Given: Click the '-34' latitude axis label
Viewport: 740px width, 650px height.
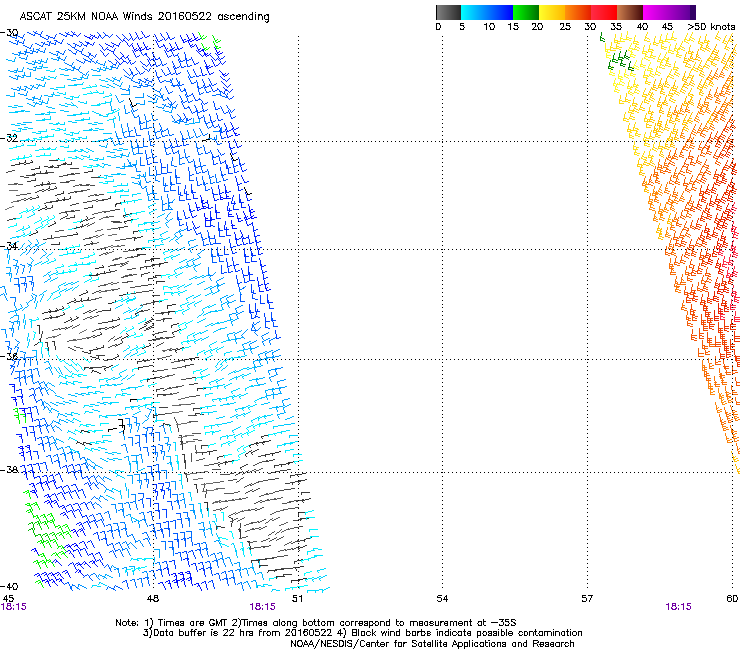Looking at the screenshot, I should [x=9, y=246].
